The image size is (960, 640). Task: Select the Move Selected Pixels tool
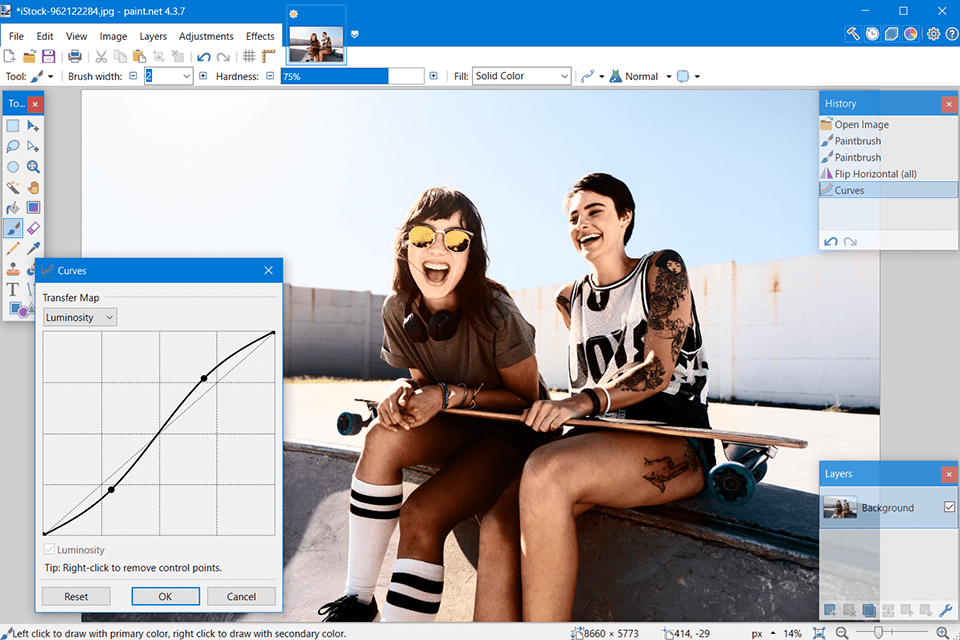[33, 126]
